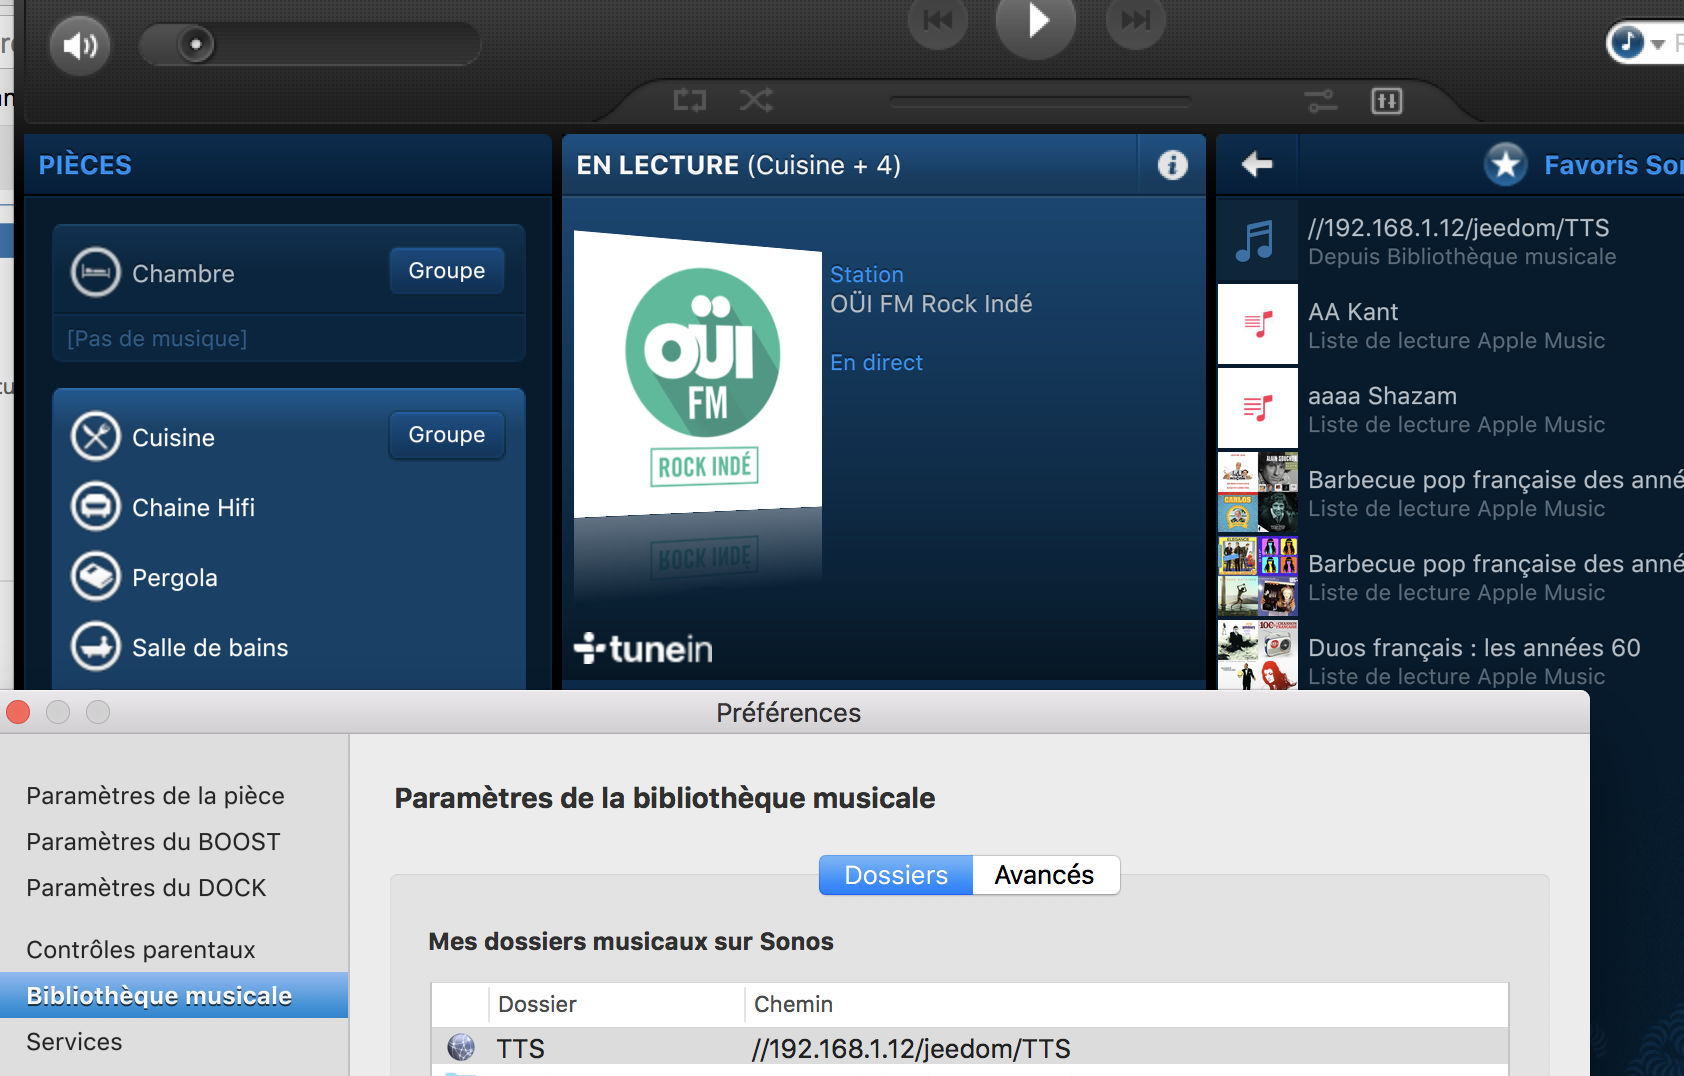Viewport: 1684px width, 1076px height.
Task: Click the aaaa Shazam playlist icon
Action: [1258, 408]
